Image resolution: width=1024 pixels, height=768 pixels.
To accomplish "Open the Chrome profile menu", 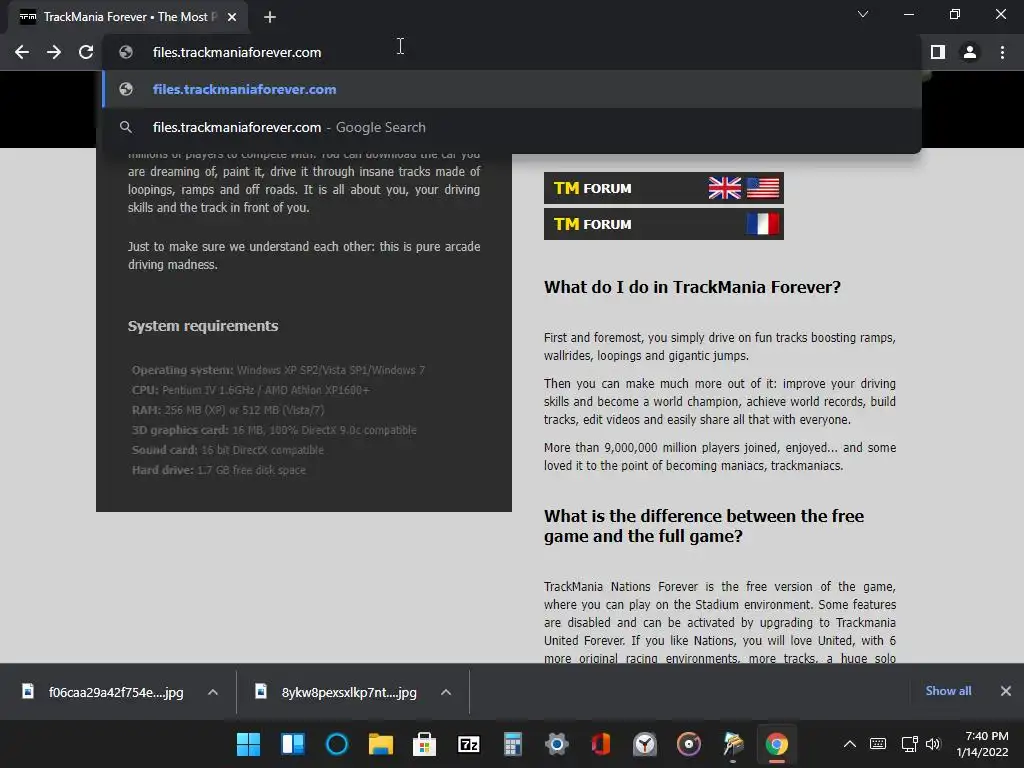I will click(x=970, y=52).
